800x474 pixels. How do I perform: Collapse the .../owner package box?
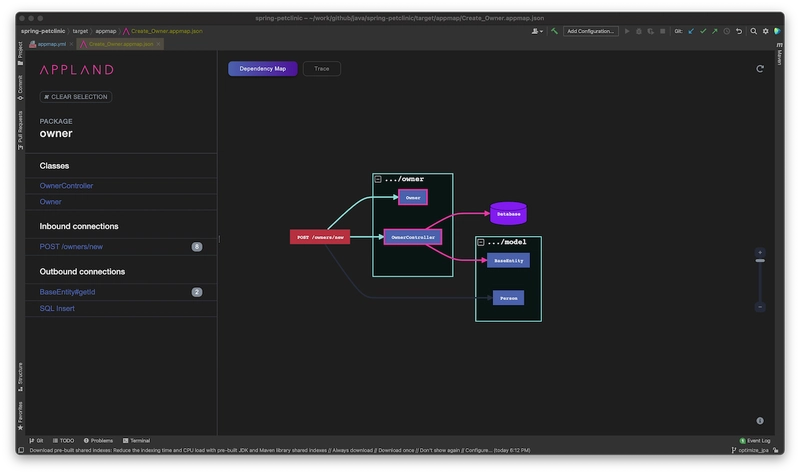(x=378, y=179)
